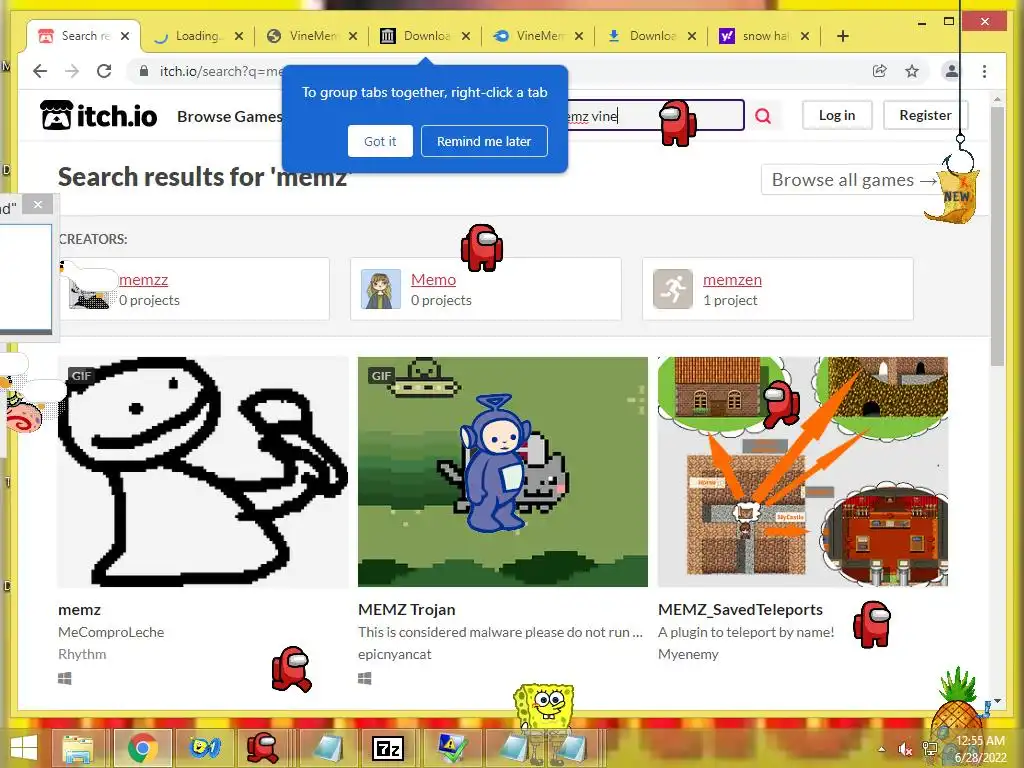
Task: Open creator memzz profile link
Action: (x=144, y=280)
